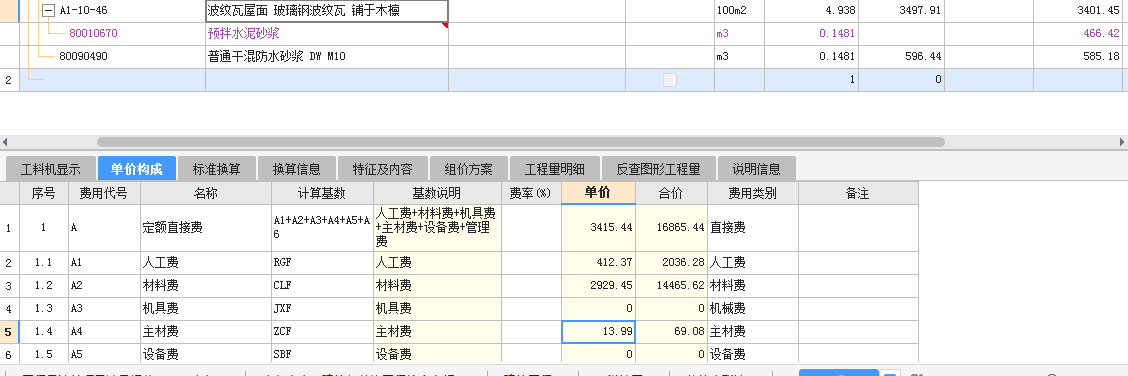Click the JXF calculation base cell

tap(322, 309)
